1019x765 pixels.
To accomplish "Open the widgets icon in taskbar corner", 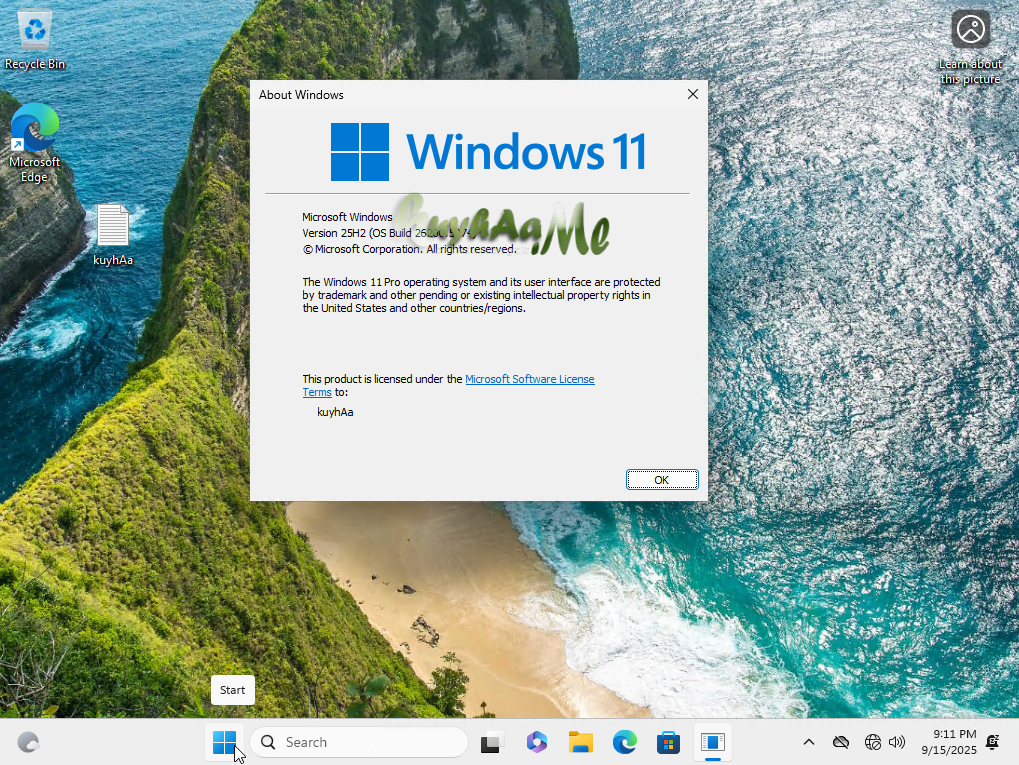I will [x=29, y=742].
